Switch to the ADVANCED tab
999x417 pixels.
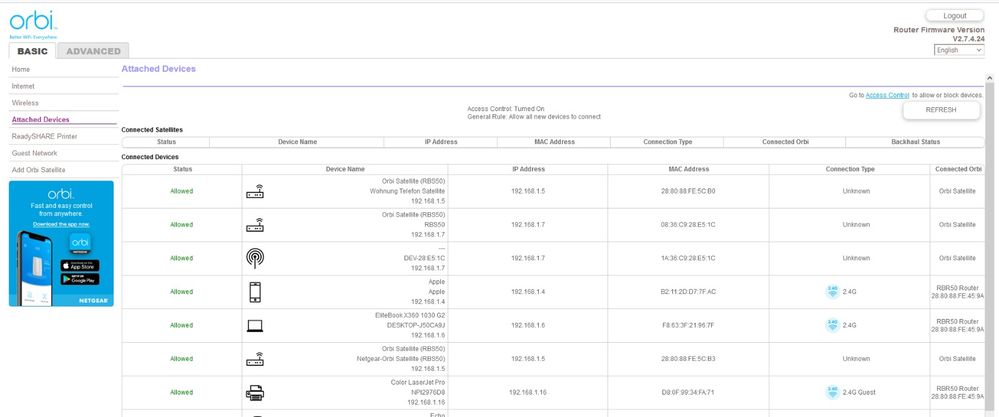[93, 51]
